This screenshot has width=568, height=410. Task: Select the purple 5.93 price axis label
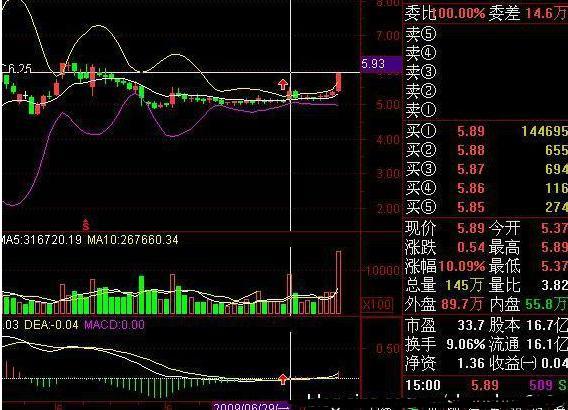[x=381, y=64]
